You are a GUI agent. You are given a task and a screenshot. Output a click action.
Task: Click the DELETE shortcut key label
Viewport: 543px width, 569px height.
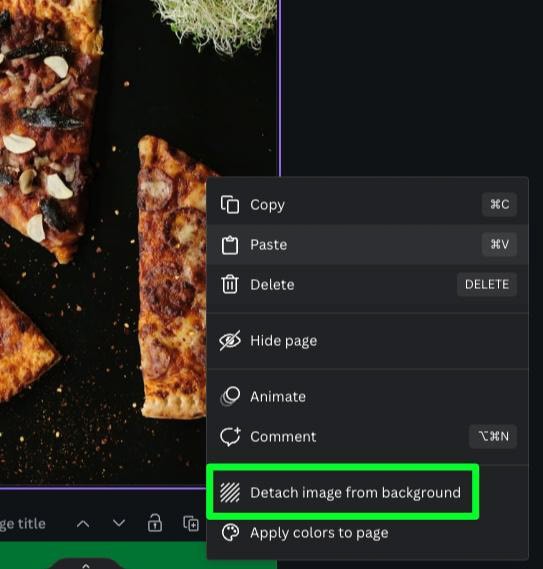(487, 284)
